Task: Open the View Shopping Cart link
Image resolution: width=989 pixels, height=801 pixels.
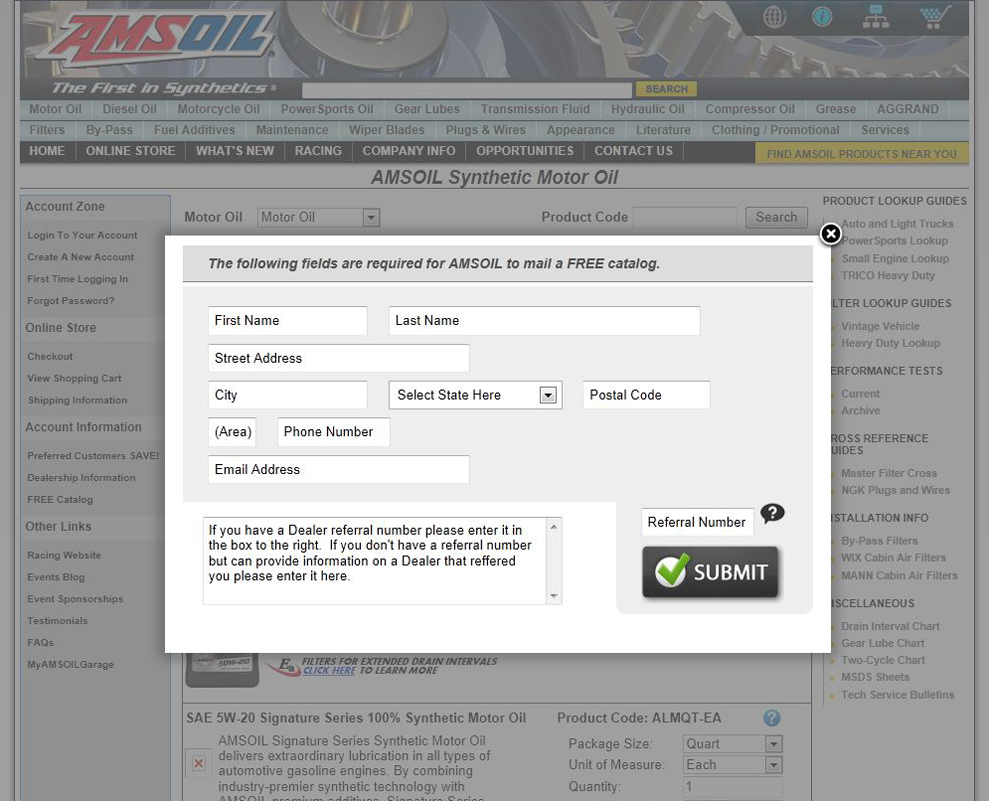Action: point(74,378)
